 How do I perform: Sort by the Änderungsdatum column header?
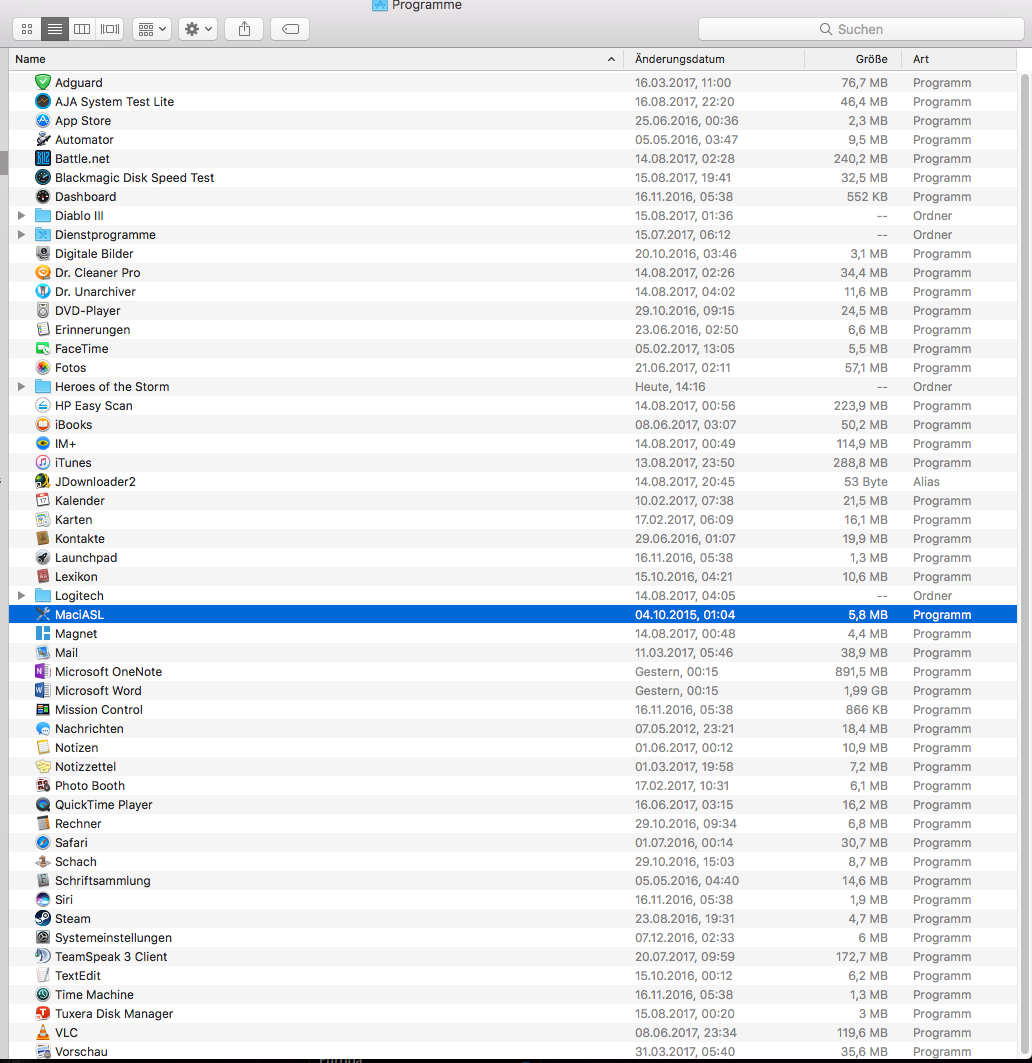click(714, 59)
